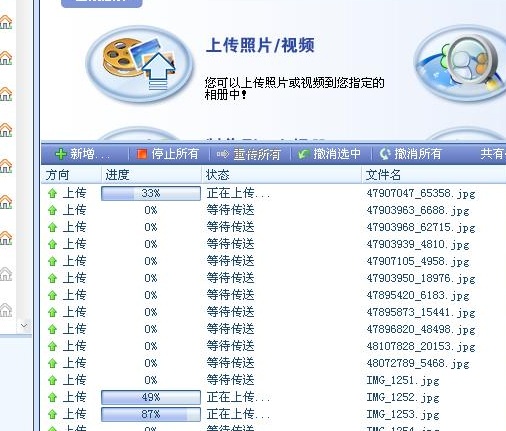Viewport: 506px width, 431px height.
Task: Open the upload photos/videos film reel icon
Action: pos(139,64)
